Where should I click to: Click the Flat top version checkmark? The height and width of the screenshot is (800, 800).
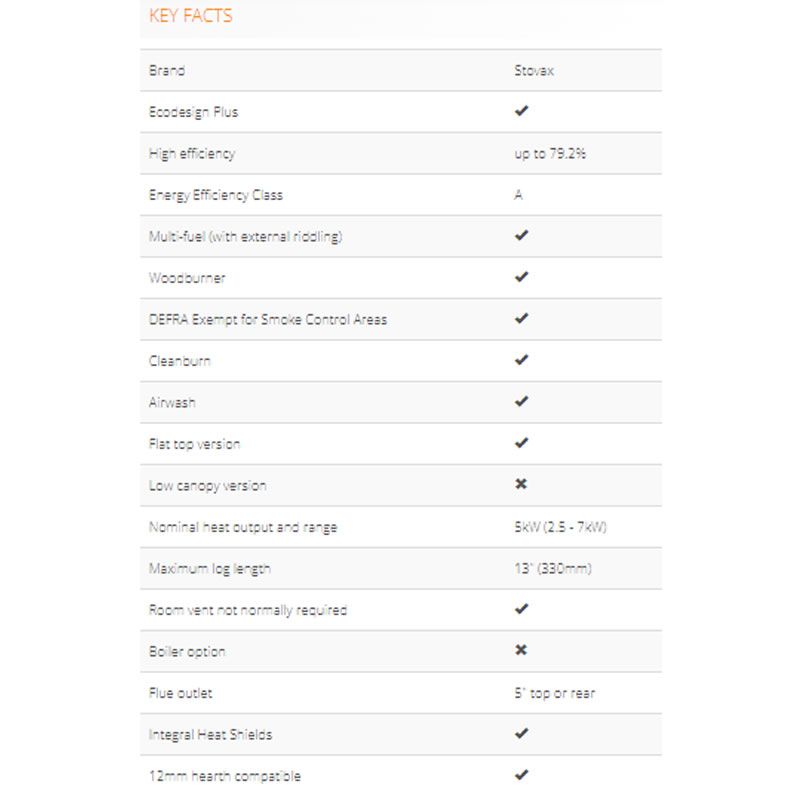tap(521, 443)
